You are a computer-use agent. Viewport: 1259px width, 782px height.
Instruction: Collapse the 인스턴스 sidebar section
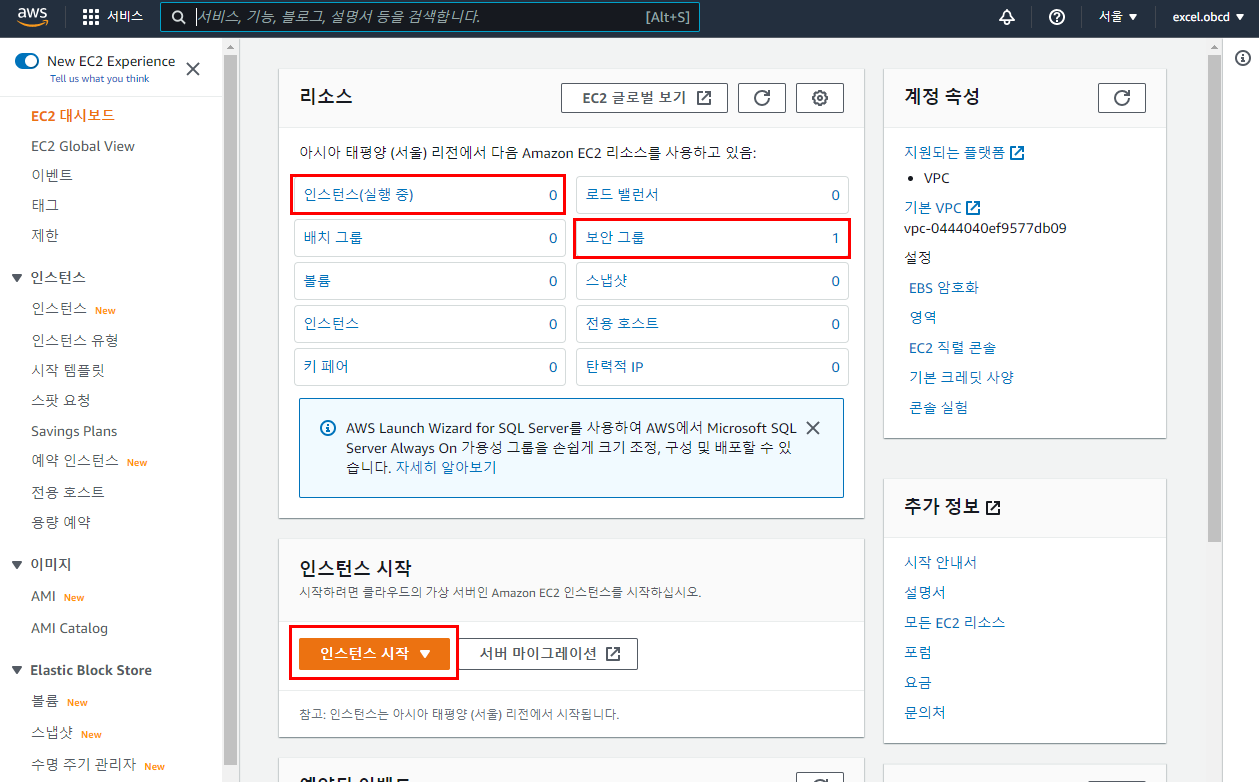pyautogui.click(x=17, y=277)
